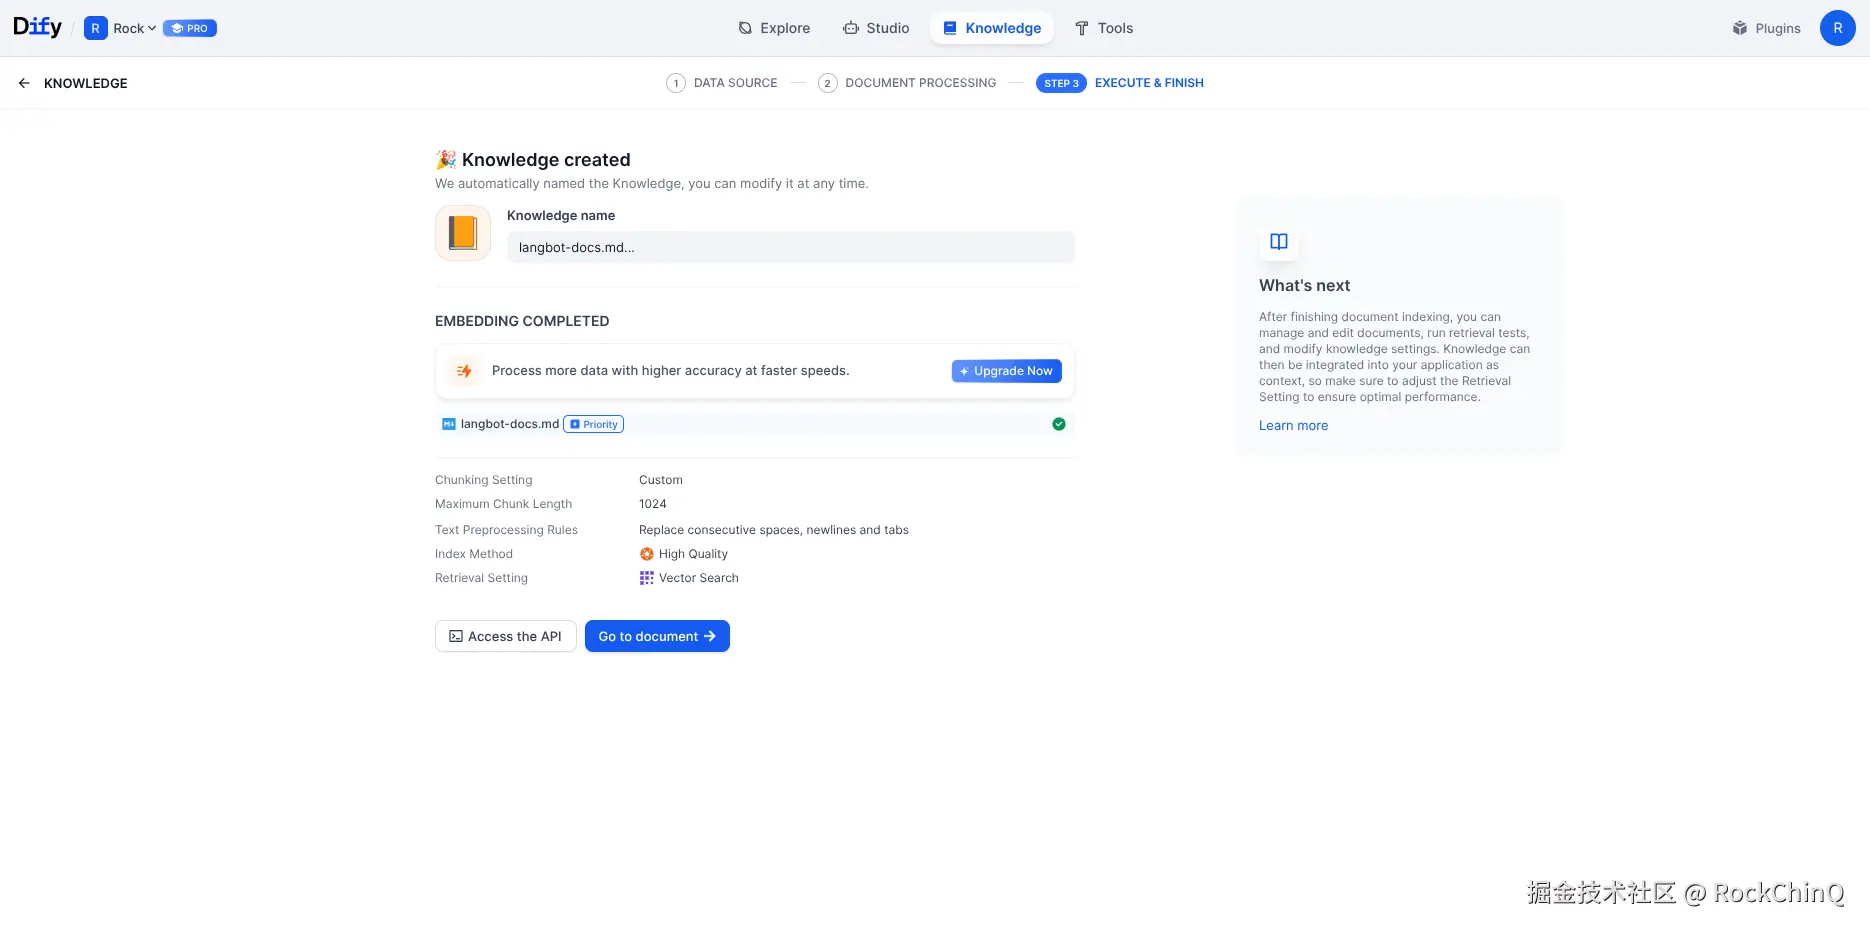Click the Dify logo
This screenshot has height=932, width=1870.
[x=37, y=27]
